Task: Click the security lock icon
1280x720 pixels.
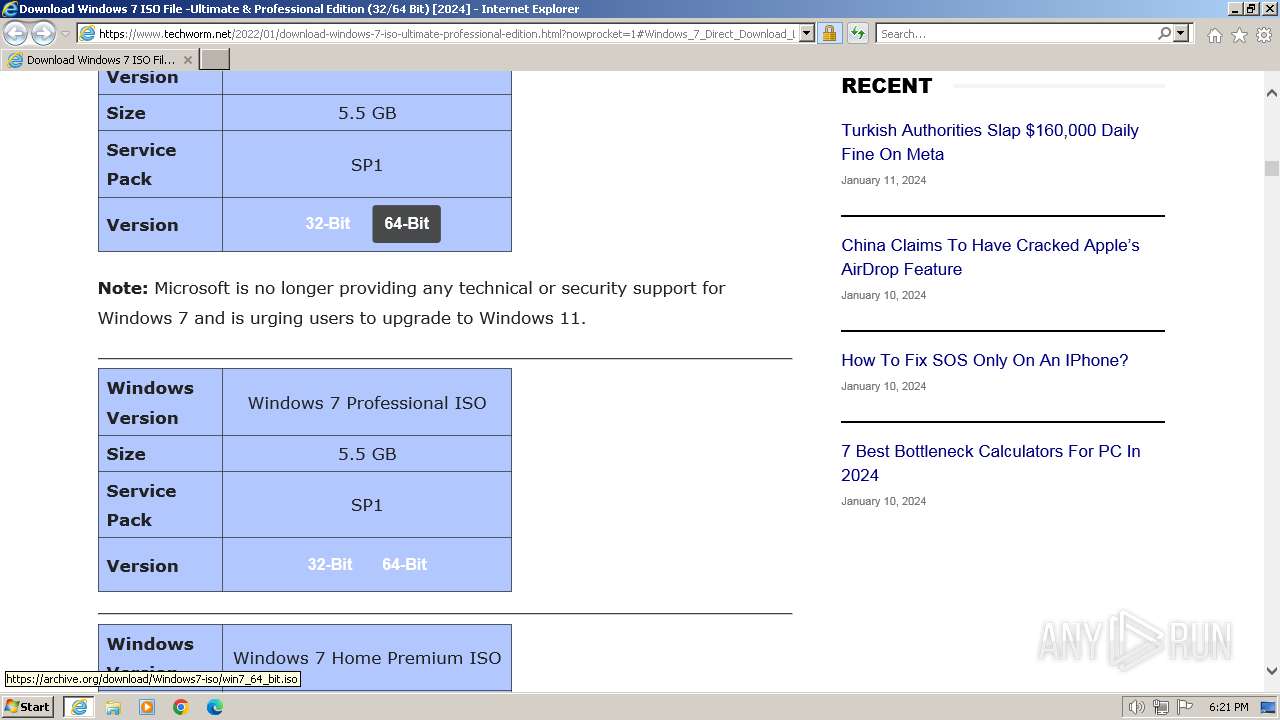Action: click(829, 34)
